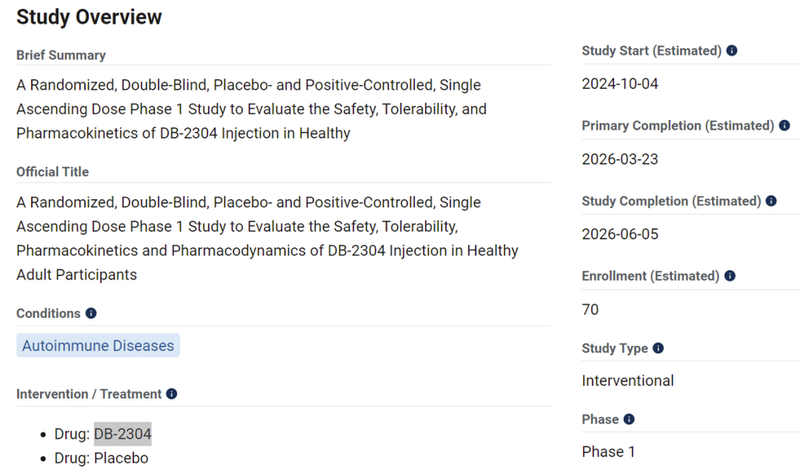Show the info tooltip beside Phase
The width and height of the screenshot is (800, 474).
(629, 420)
